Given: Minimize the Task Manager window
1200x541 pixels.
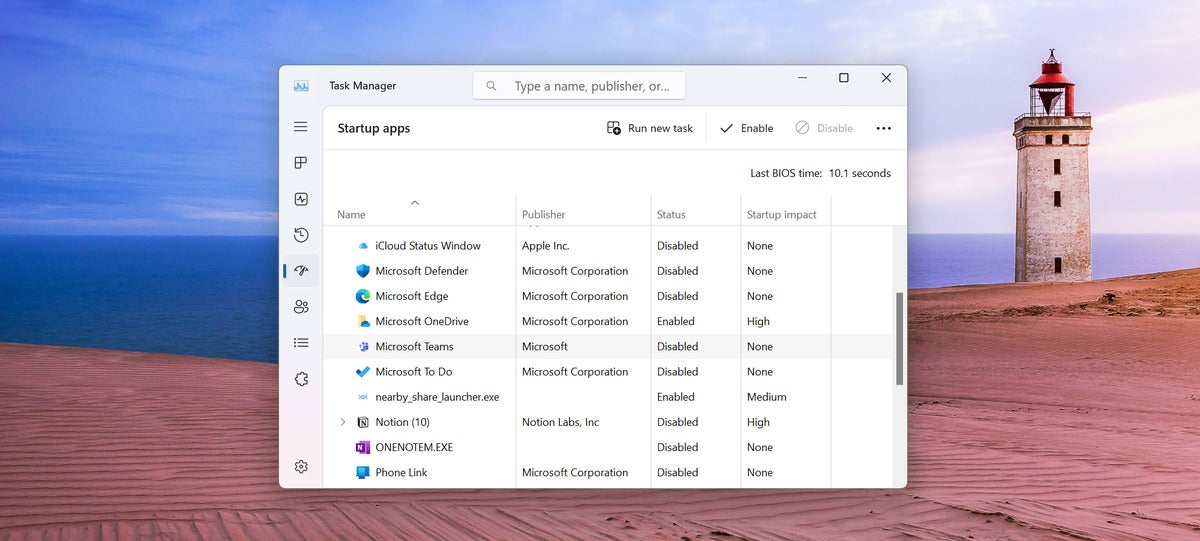Looking at the screenshot, I should click(803, 78).
